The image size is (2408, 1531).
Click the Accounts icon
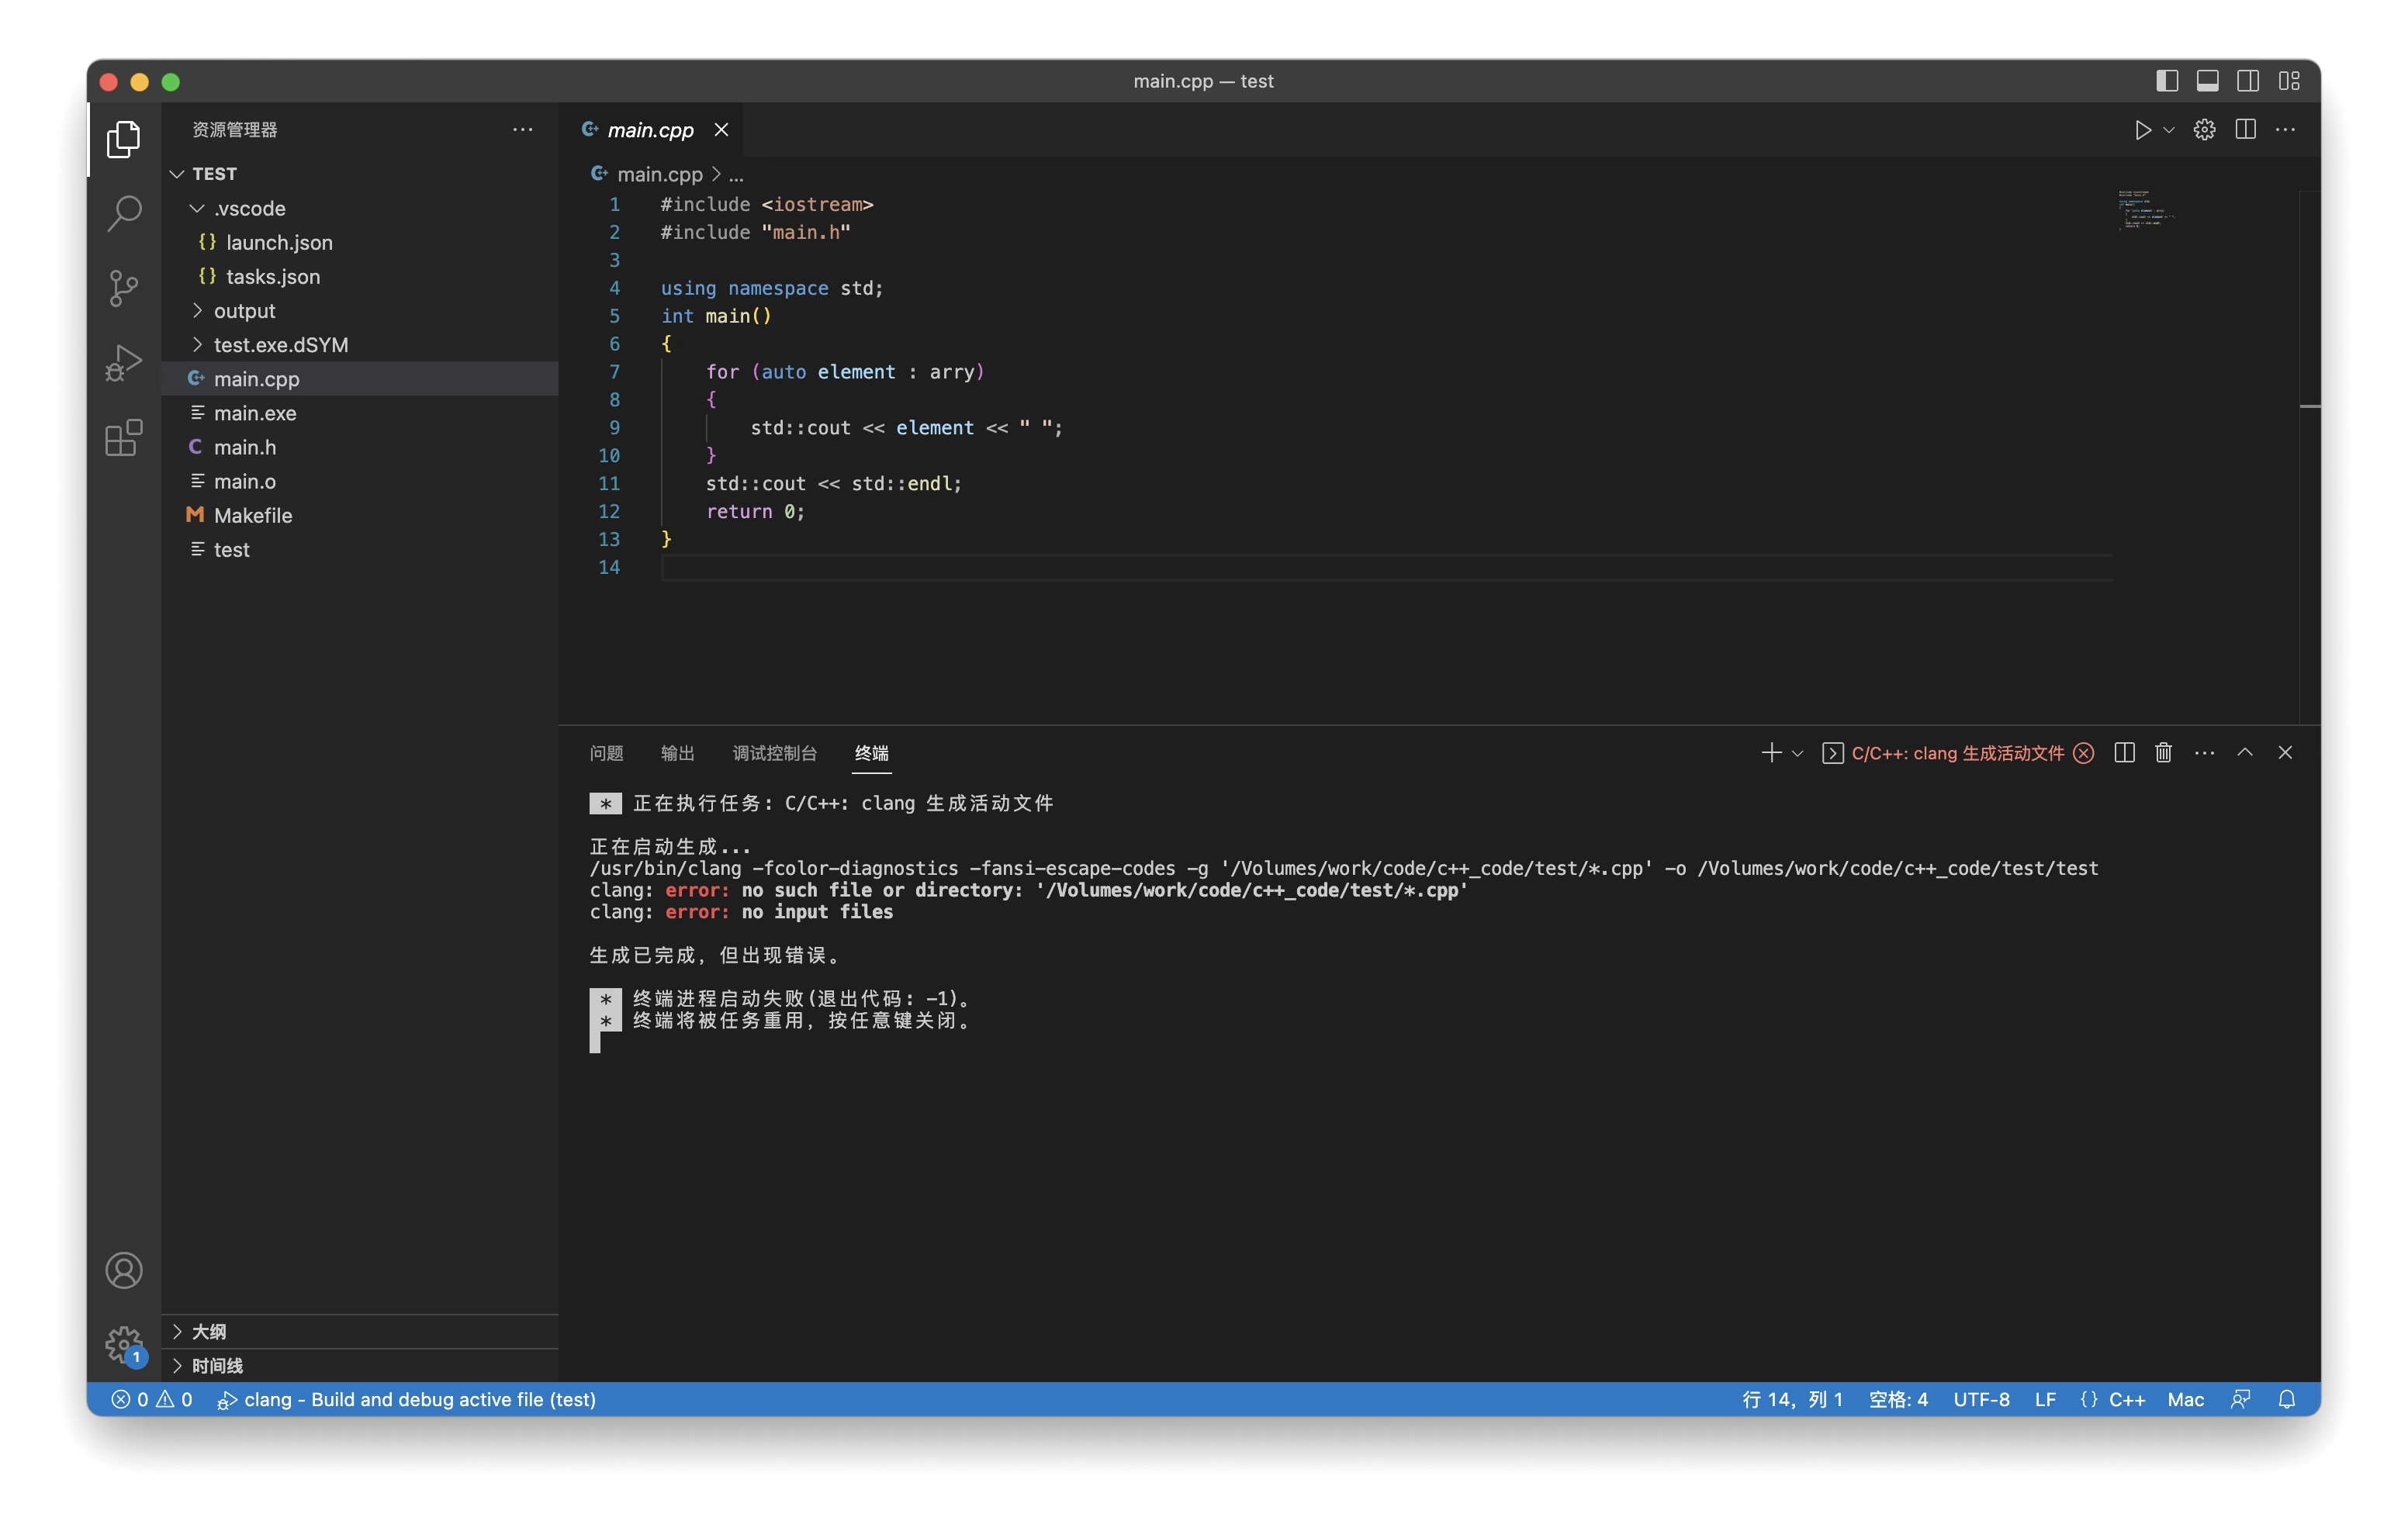[124, 1270]
